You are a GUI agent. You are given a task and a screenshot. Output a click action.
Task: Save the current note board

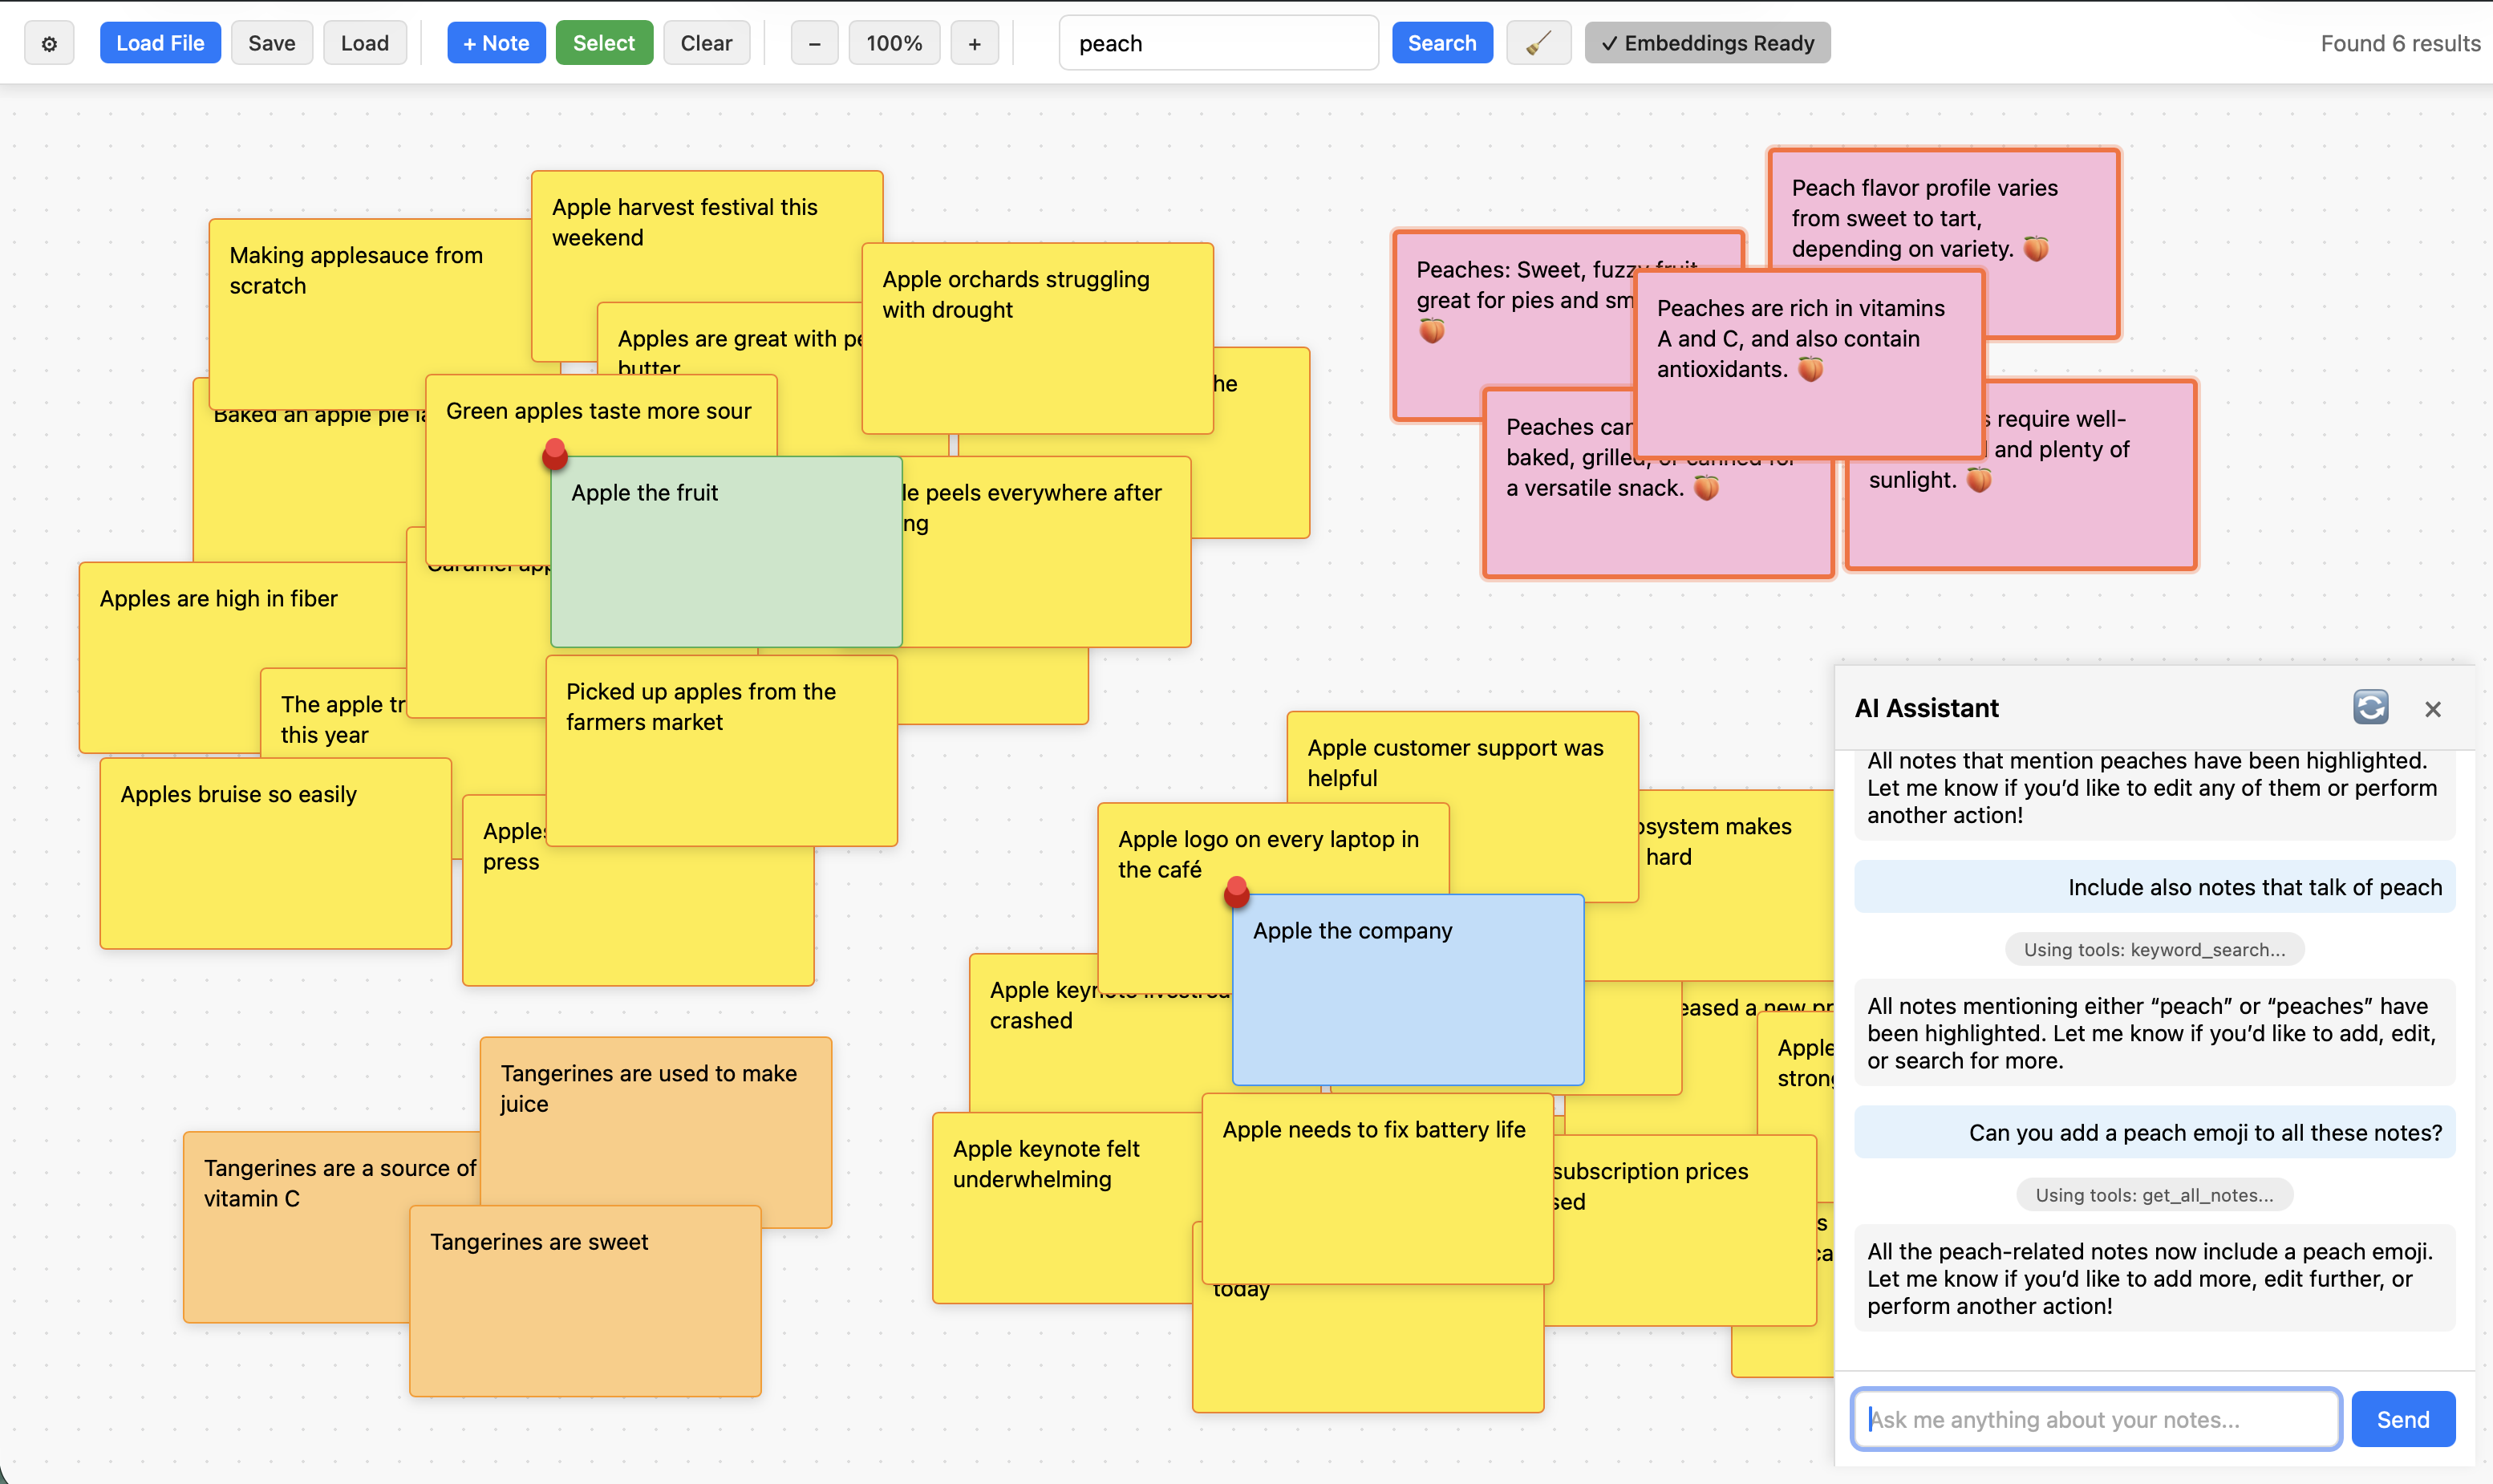[x=272, y=43]
